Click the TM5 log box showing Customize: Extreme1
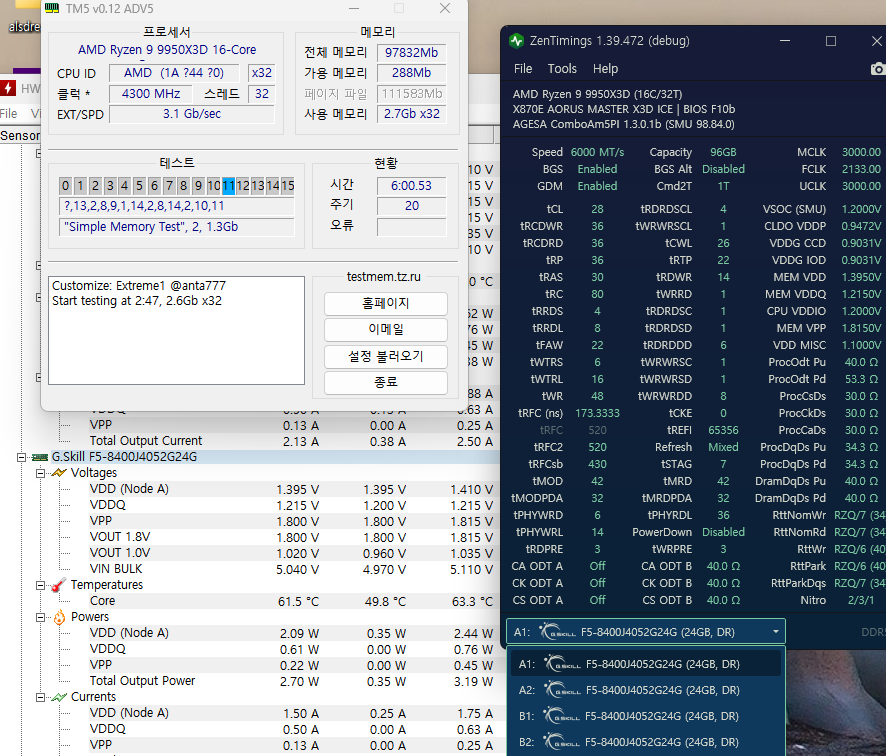886x756 pixels. (x=176, y=331)
